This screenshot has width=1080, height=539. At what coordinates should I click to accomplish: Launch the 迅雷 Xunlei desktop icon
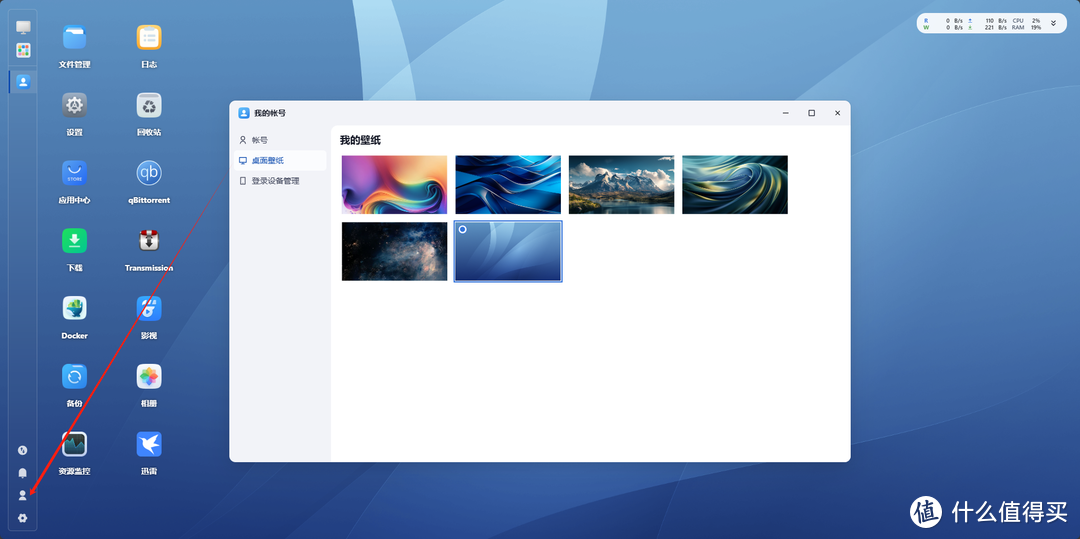149,444
